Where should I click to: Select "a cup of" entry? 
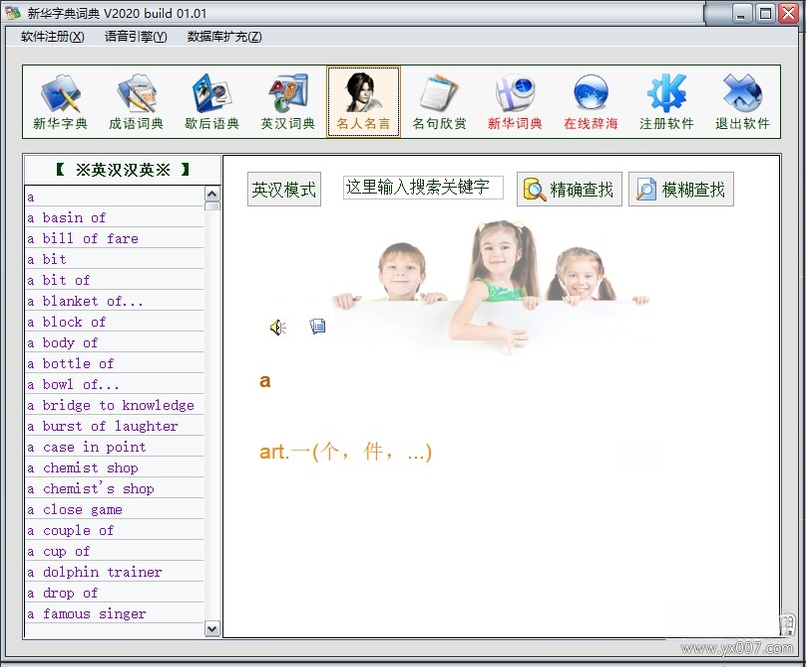click(115, 551)
